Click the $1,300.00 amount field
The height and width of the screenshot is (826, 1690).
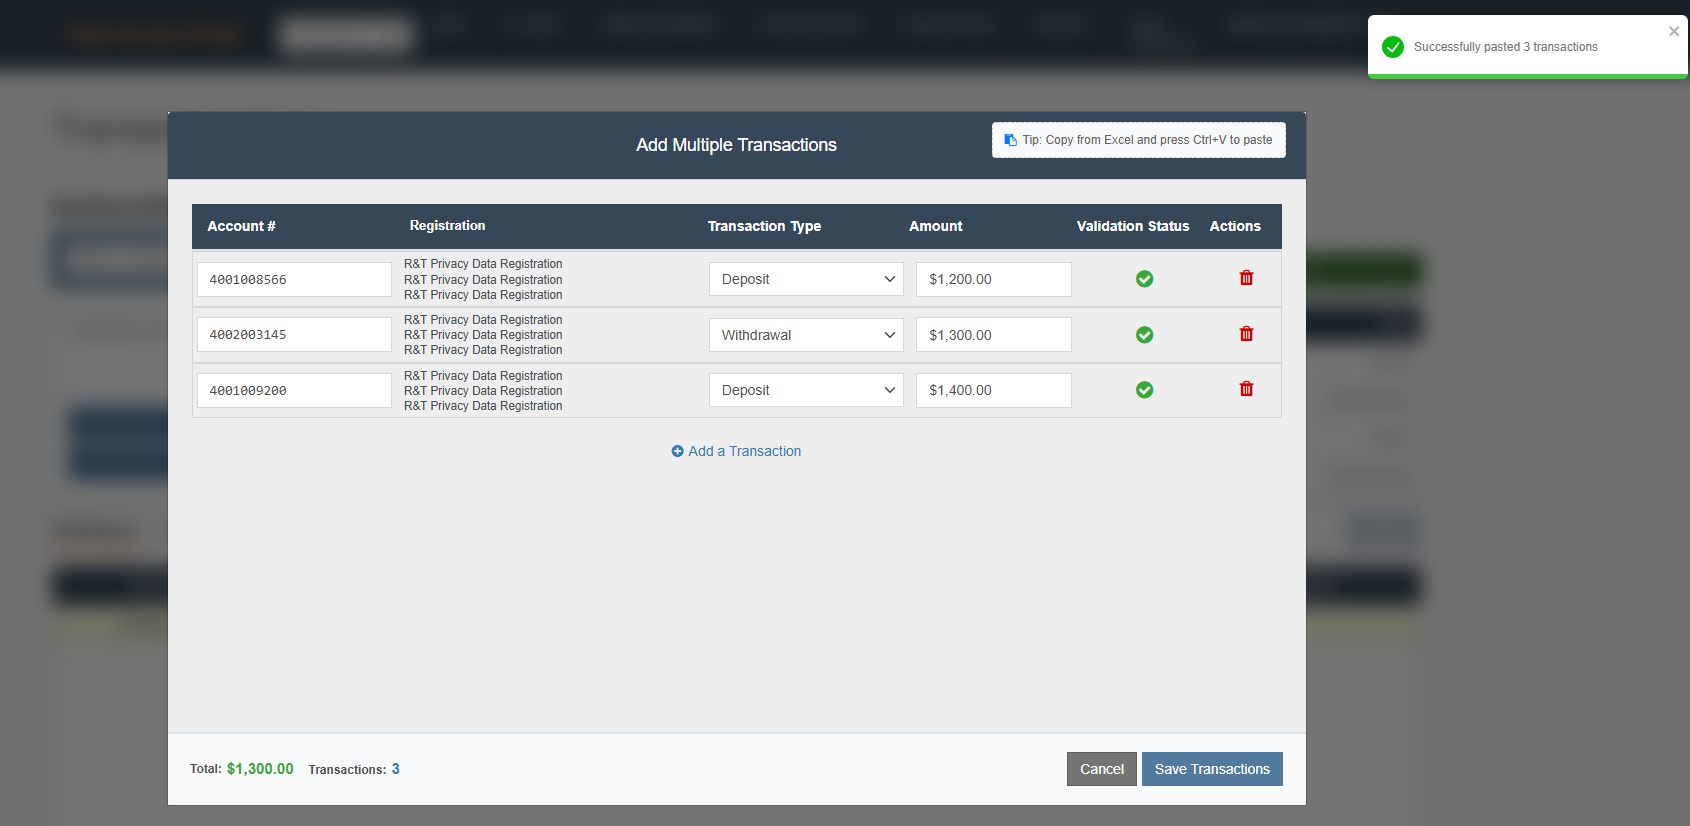(x=994, y=335)
